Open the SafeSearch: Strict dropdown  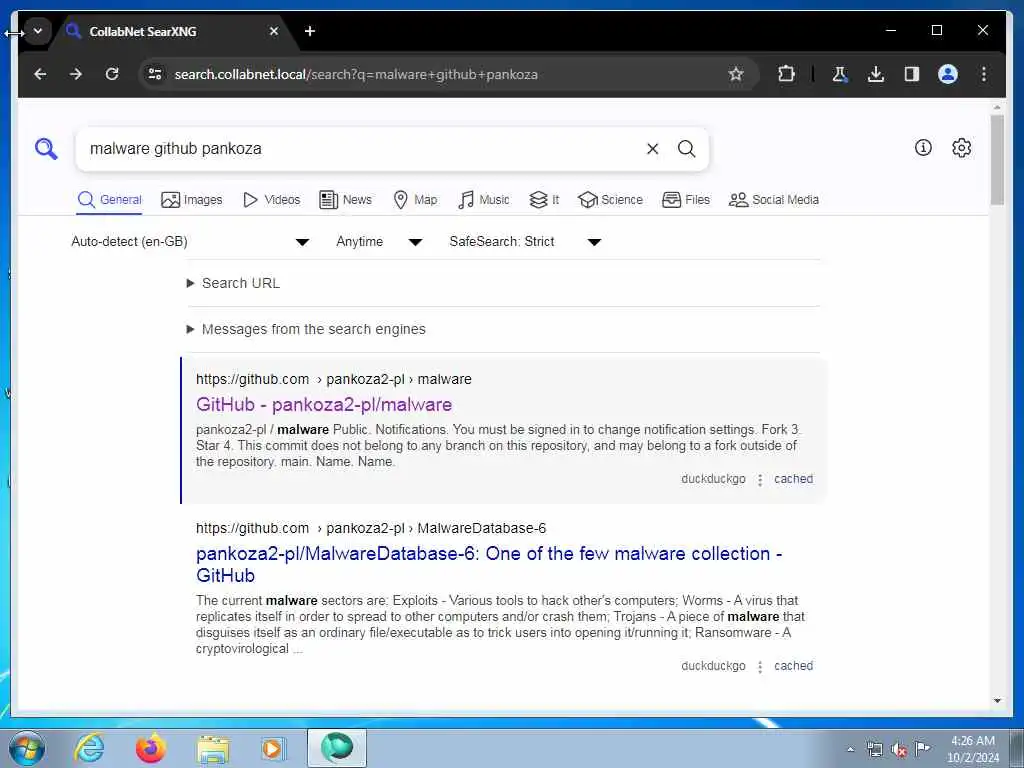pyautogui.click(x=525, y=242)
